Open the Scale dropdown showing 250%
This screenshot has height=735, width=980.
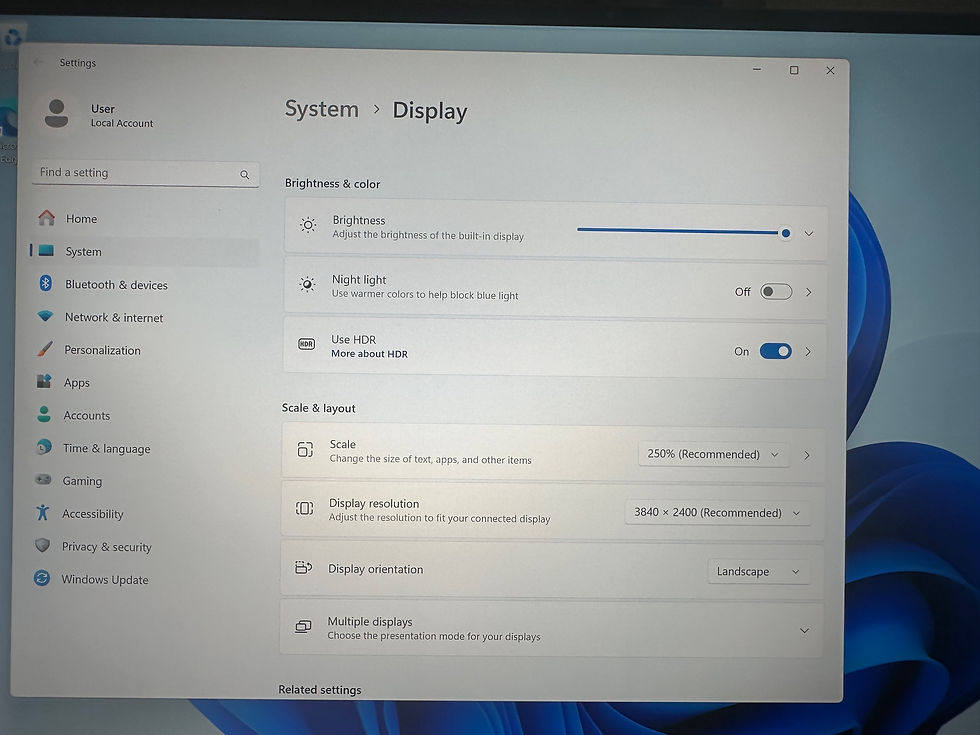(713, 454)
